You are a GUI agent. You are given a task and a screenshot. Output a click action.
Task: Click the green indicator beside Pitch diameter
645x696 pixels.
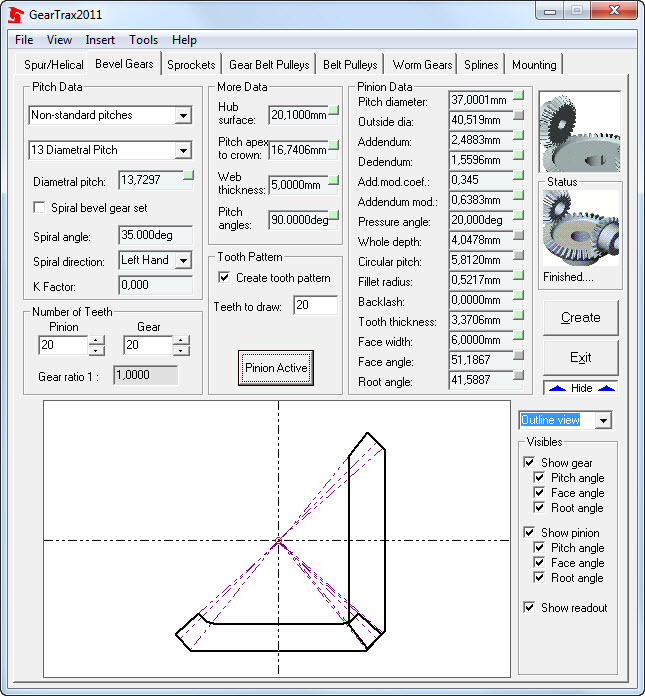click(x=518, y=95)
